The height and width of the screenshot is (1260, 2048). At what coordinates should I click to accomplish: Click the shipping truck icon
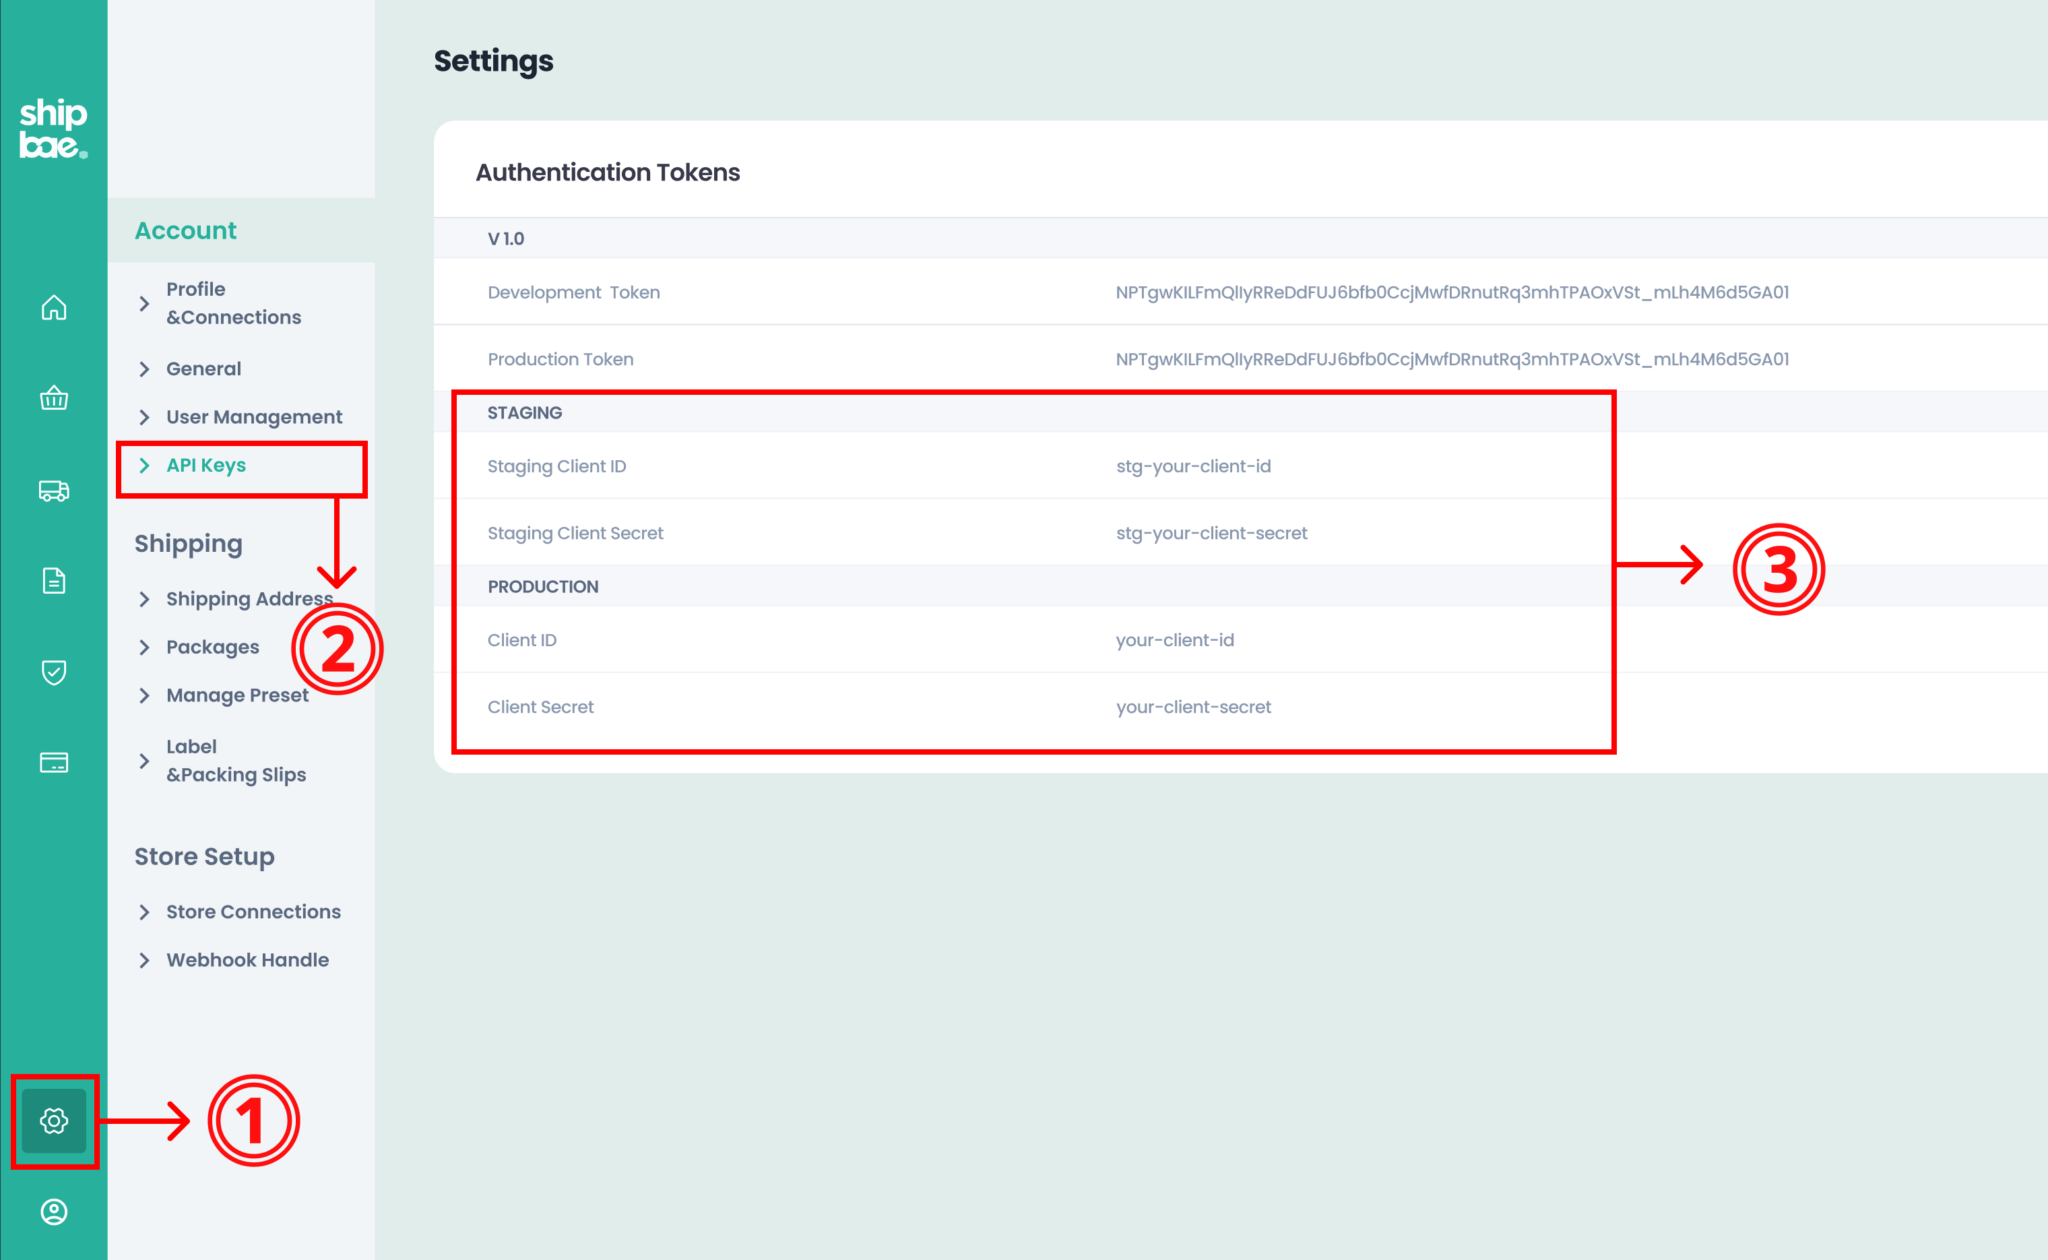(x=54, y=490)
